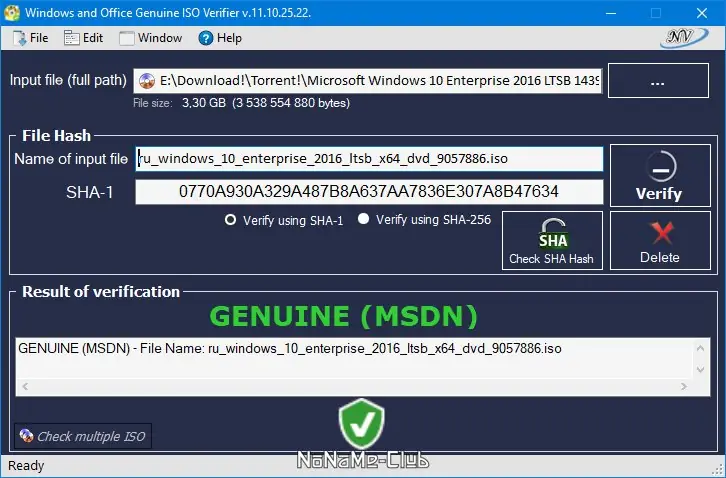Click the SHA-1 hash value field
Screen dimensions: 726x478
[369, 192]
